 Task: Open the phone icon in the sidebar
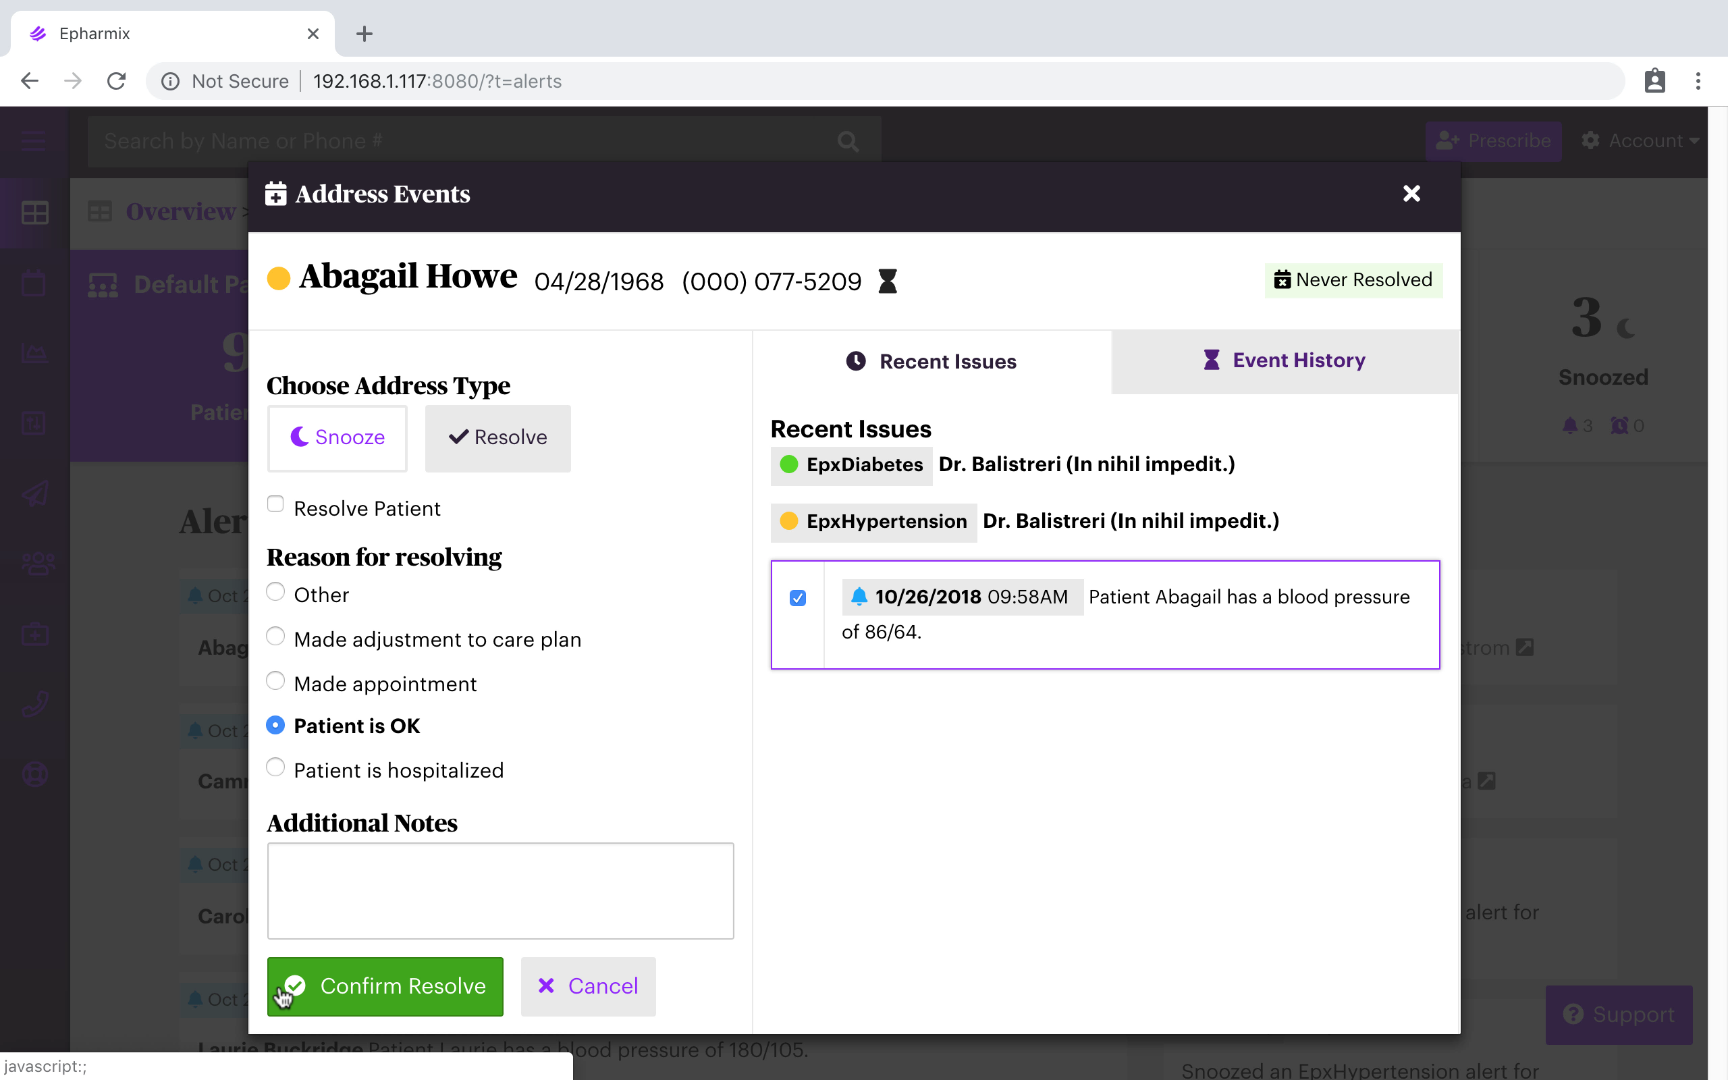click(x=35, y=704)
